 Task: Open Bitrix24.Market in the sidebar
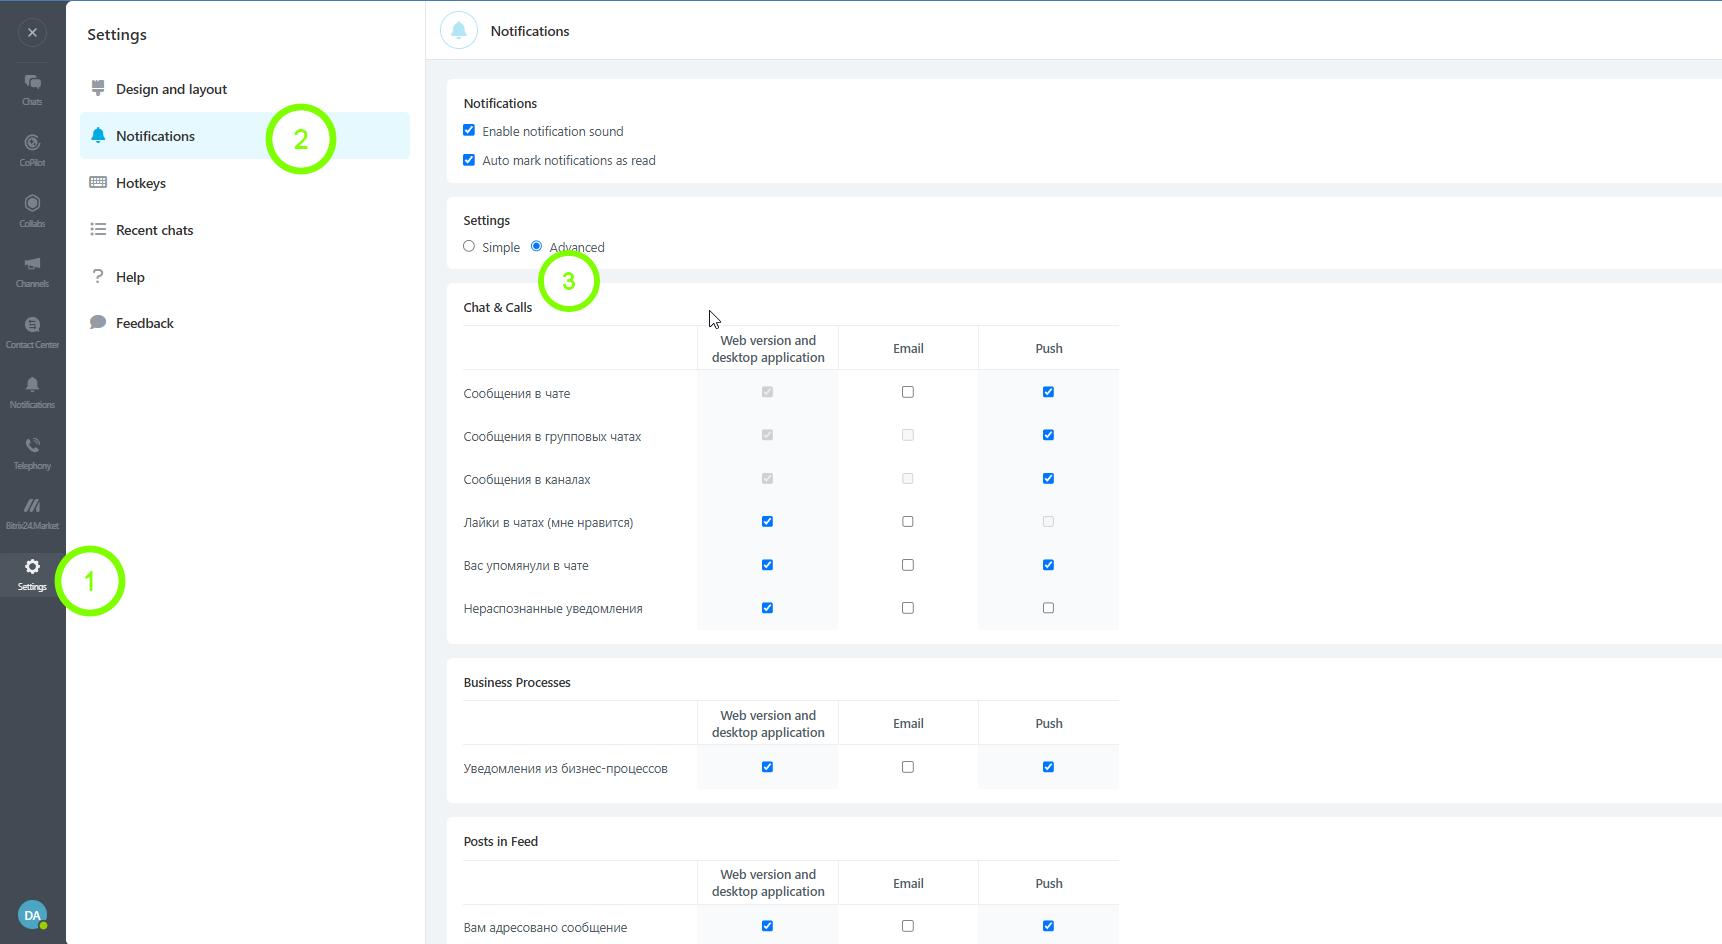pos(32,513)
